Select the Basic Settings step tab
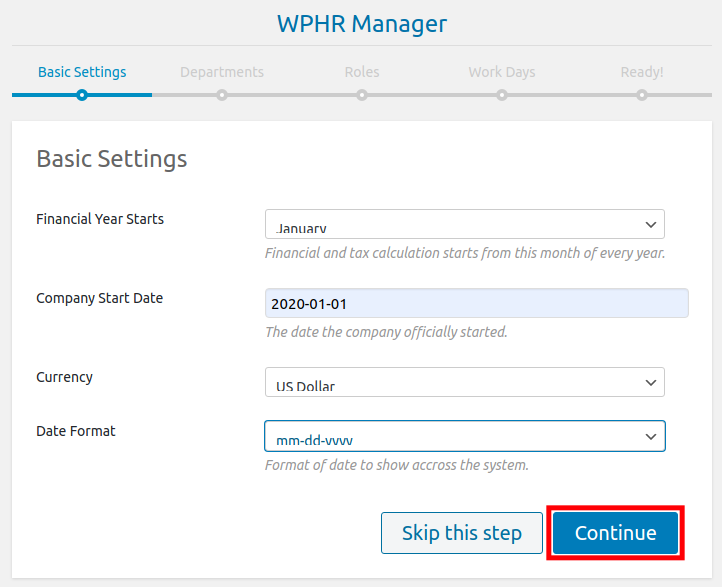This screenshot has height=587, width=722. (x=82, y=72)
